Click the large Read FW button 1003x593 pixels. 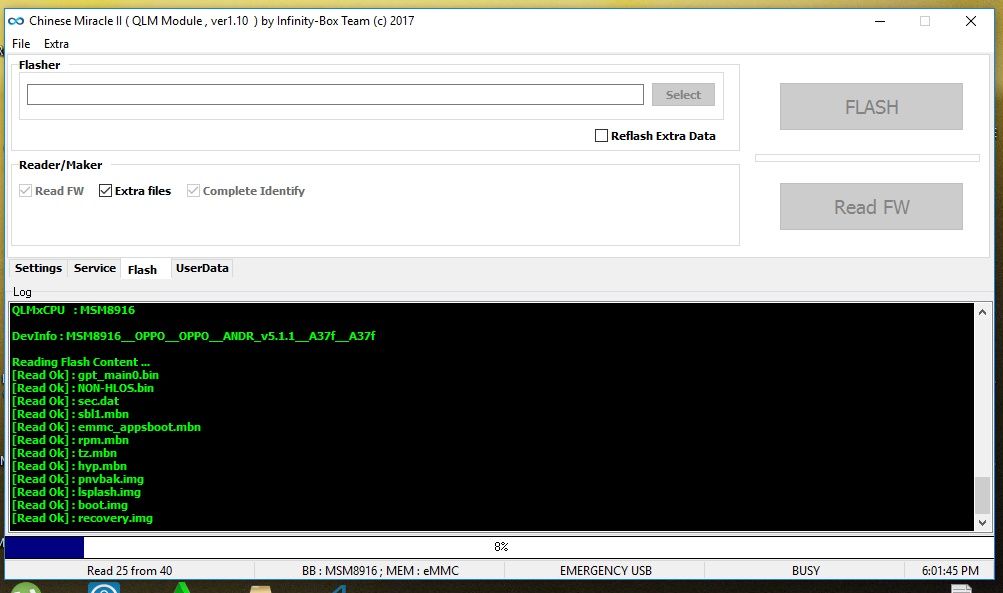tap(871, 207)
